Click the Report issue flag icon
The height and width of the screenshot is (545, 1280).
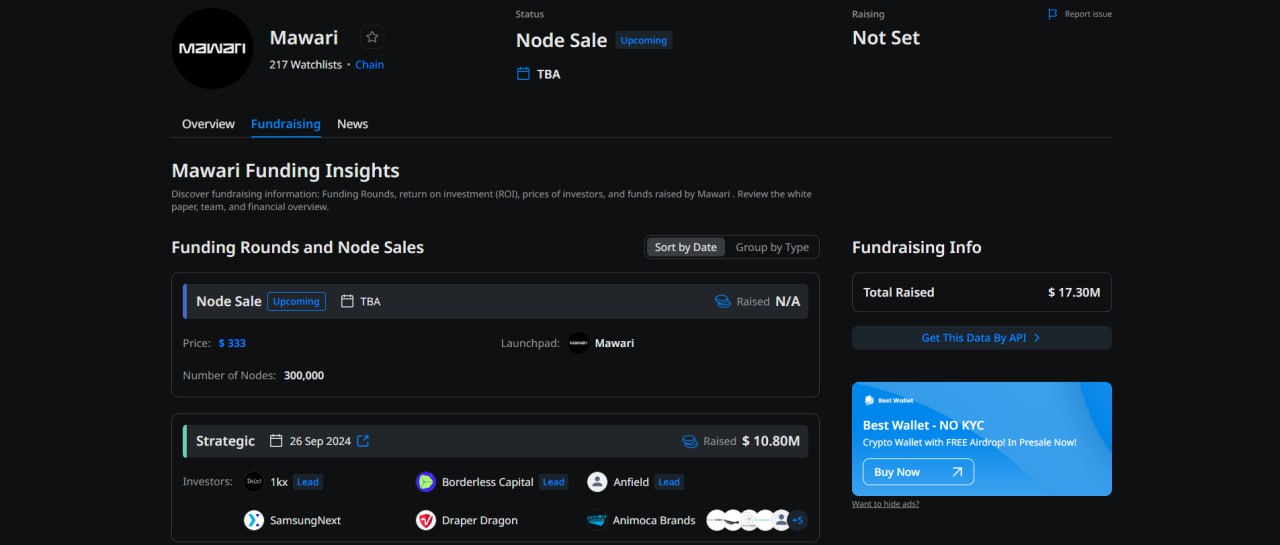pyautogui.click(x=1052, y=14)
